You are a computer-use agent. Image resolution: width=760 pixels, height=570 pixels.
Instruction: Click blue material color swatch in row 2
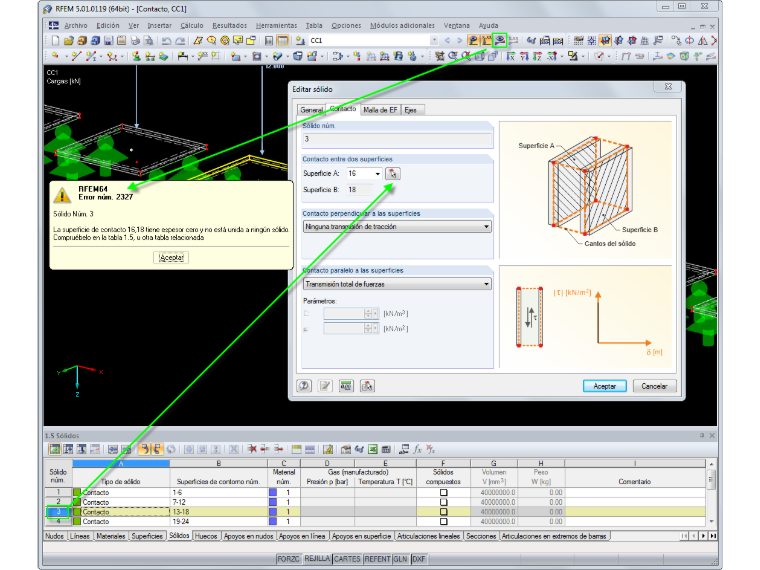pyautogui.click(x=273, y=502)
